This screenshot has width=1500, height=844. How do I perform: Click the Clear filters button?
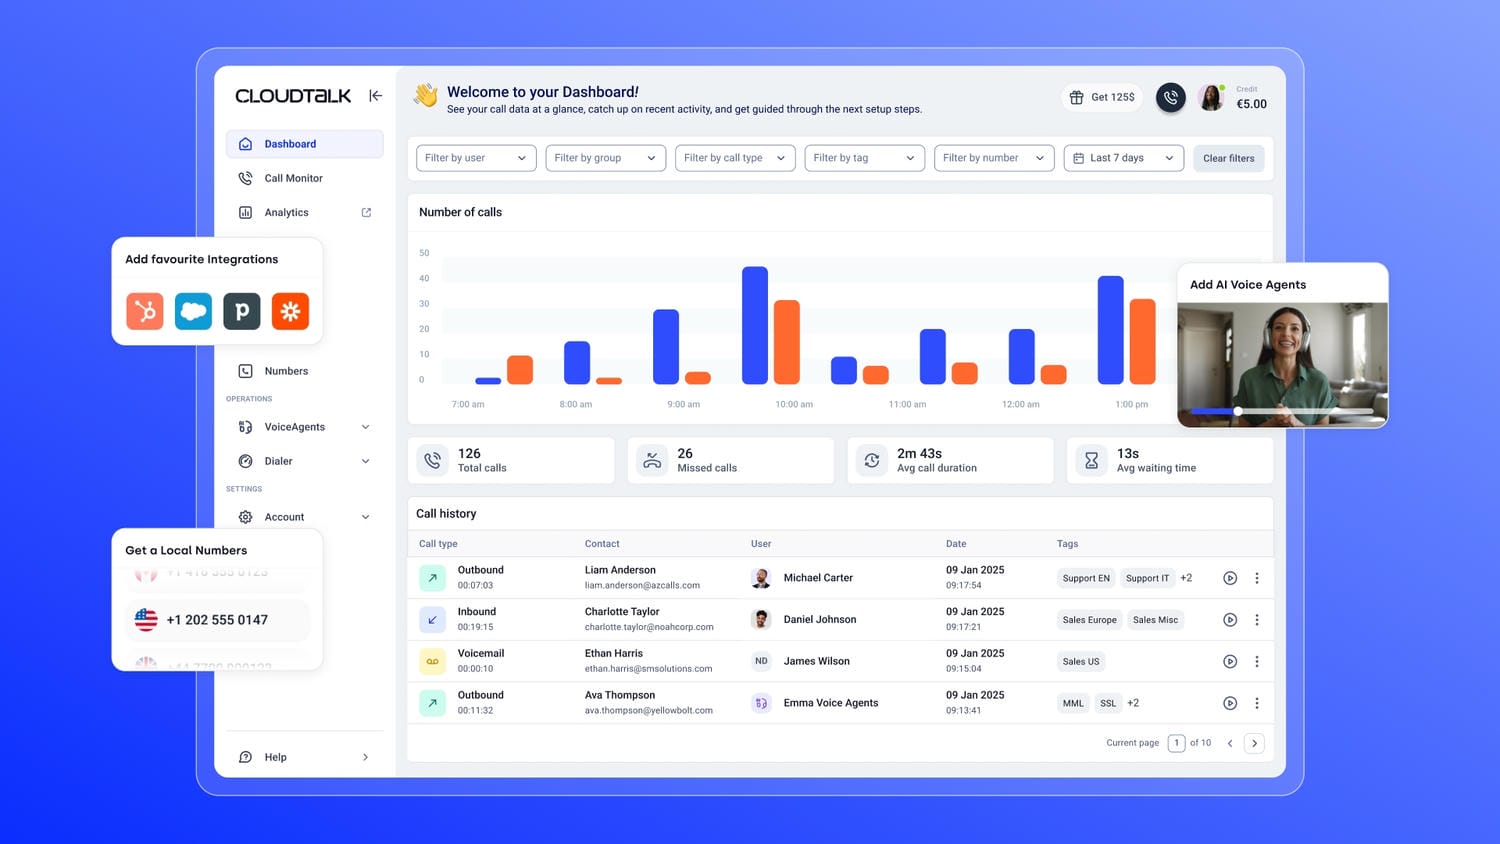1228,157
